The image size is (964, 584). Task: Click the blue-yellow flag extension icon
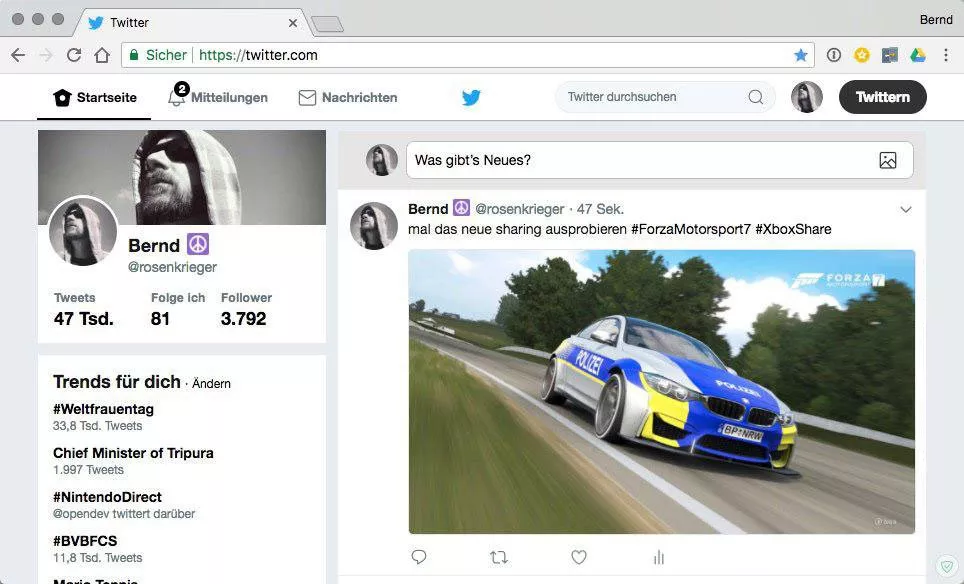[890, 55]
